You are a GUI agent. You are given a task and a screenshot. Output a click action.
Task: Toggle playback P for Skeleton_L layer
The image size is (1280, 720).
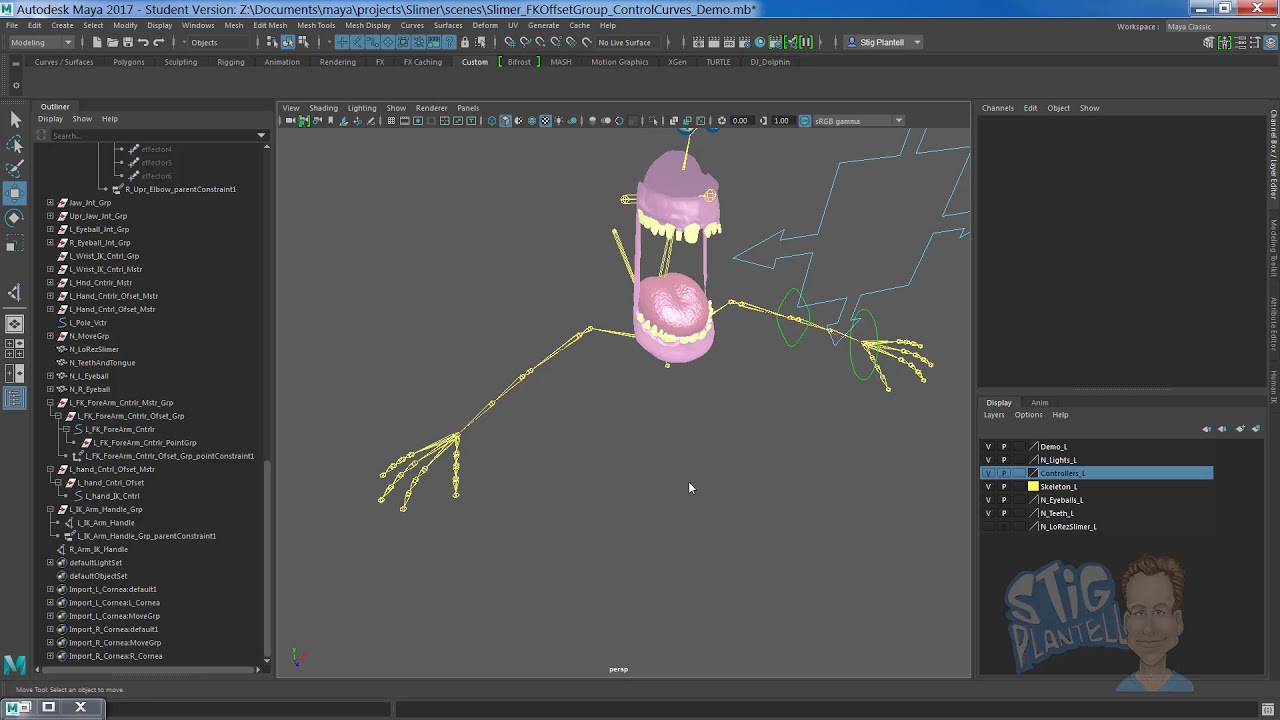[x=1004, y=487]
